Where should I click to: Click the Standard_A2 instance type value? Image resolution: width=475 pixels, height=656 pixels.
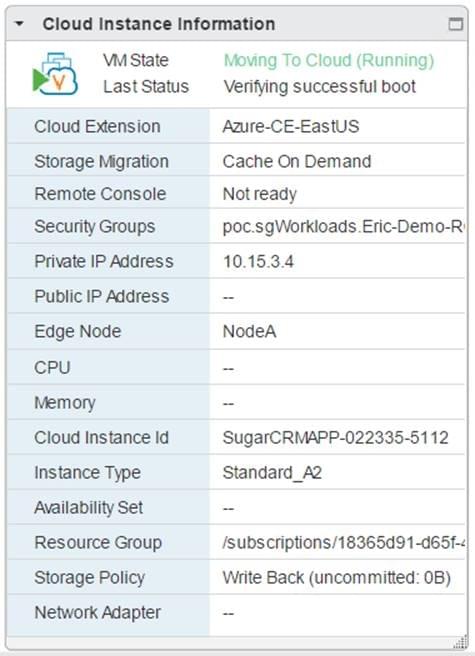pyautogui.click(x=272, y=473)
